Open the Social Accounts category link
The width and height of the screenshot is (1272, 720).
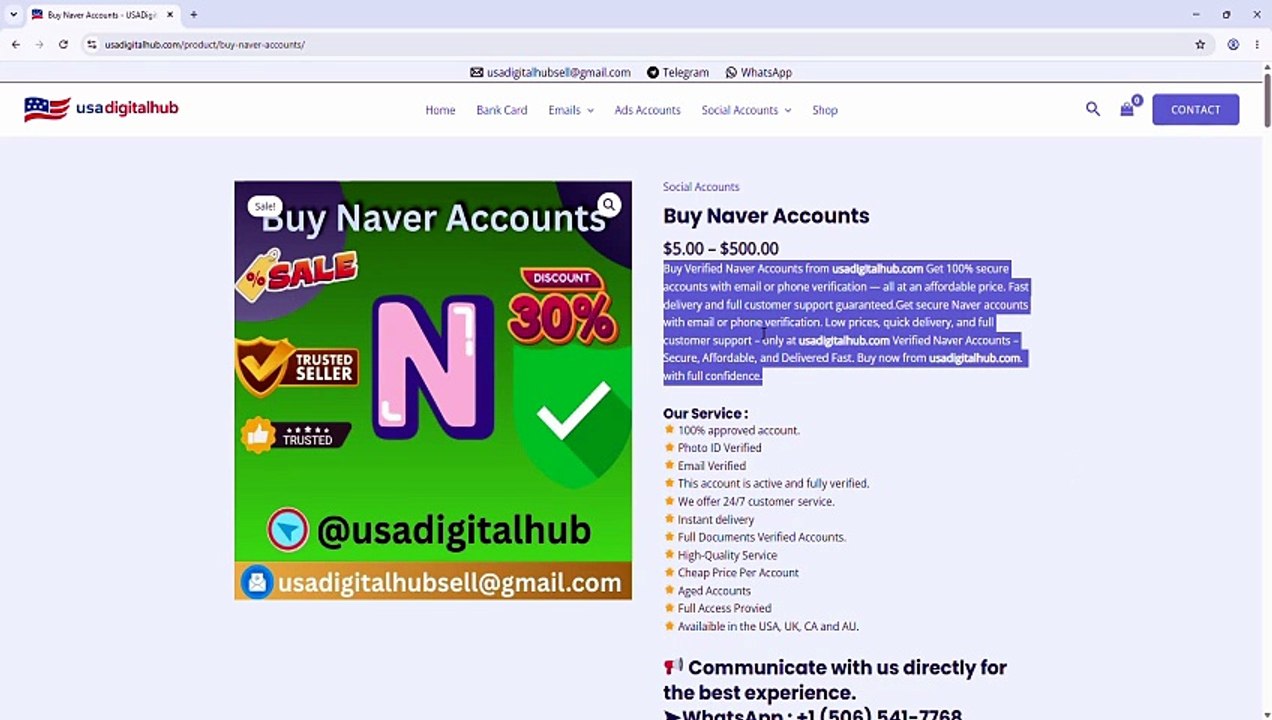701,187
